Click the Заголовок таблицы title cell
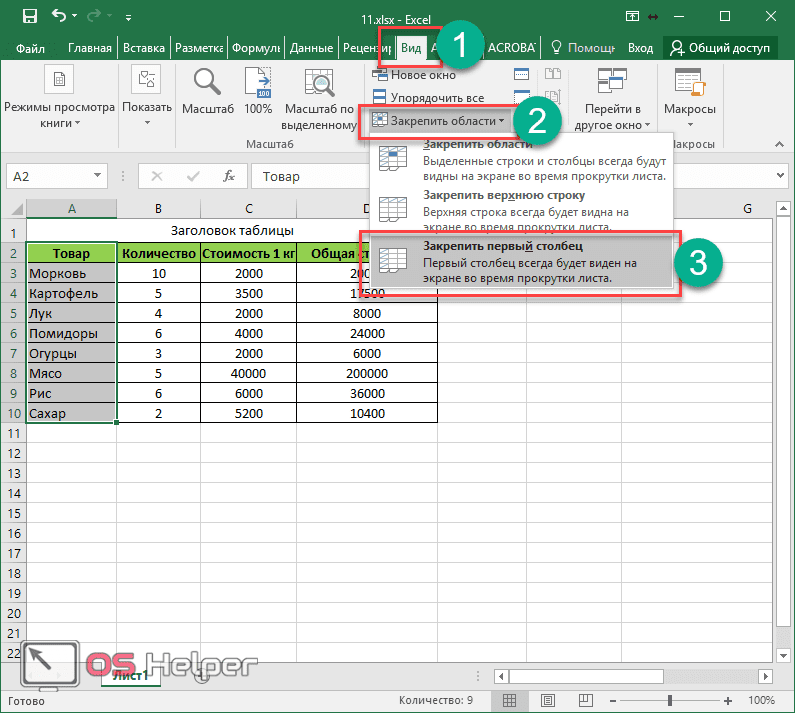This screenshot has width=795, height=713. pyautogui.click(x=232, y=231)
